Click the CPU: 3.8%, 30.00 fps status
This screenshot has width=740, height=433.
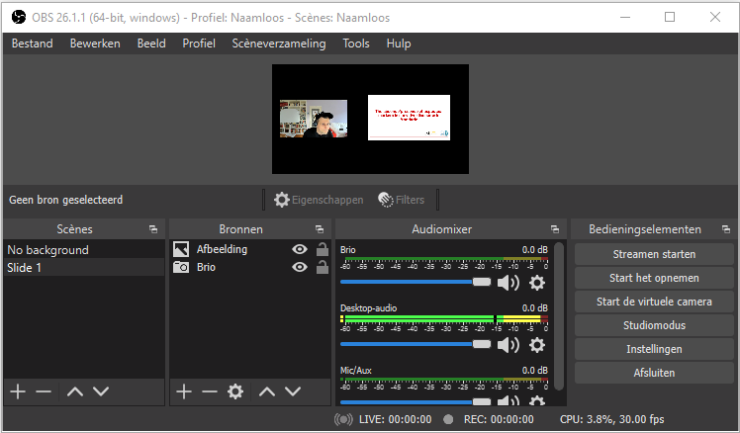(612, 419)
